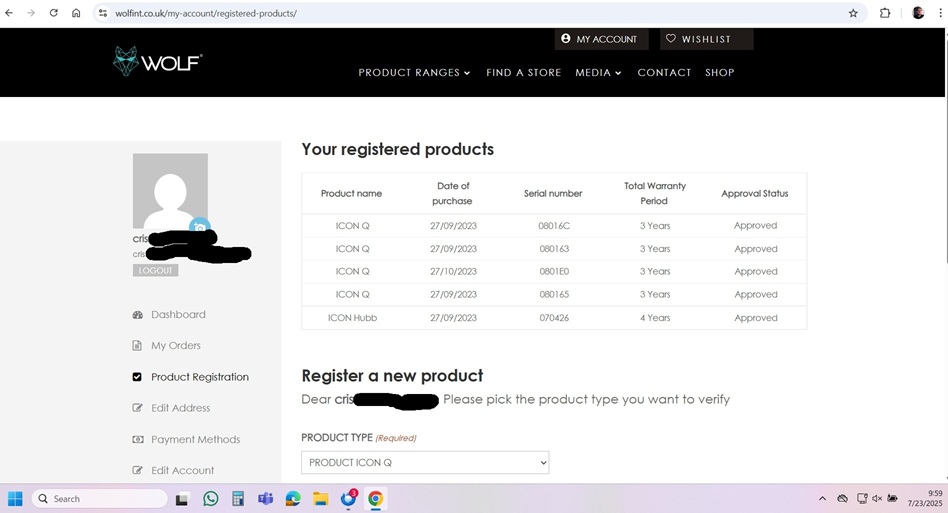Screen dimensions: 948x513
Task: Go to the CONTACT page
Action: tap(664, 73)
